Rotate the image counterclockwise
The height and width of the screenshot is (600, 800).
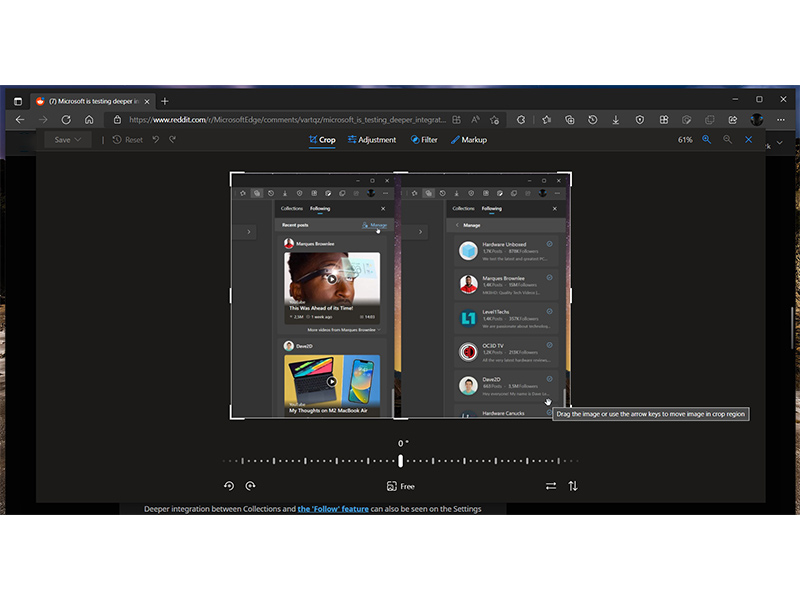click(x=229, y=486)
